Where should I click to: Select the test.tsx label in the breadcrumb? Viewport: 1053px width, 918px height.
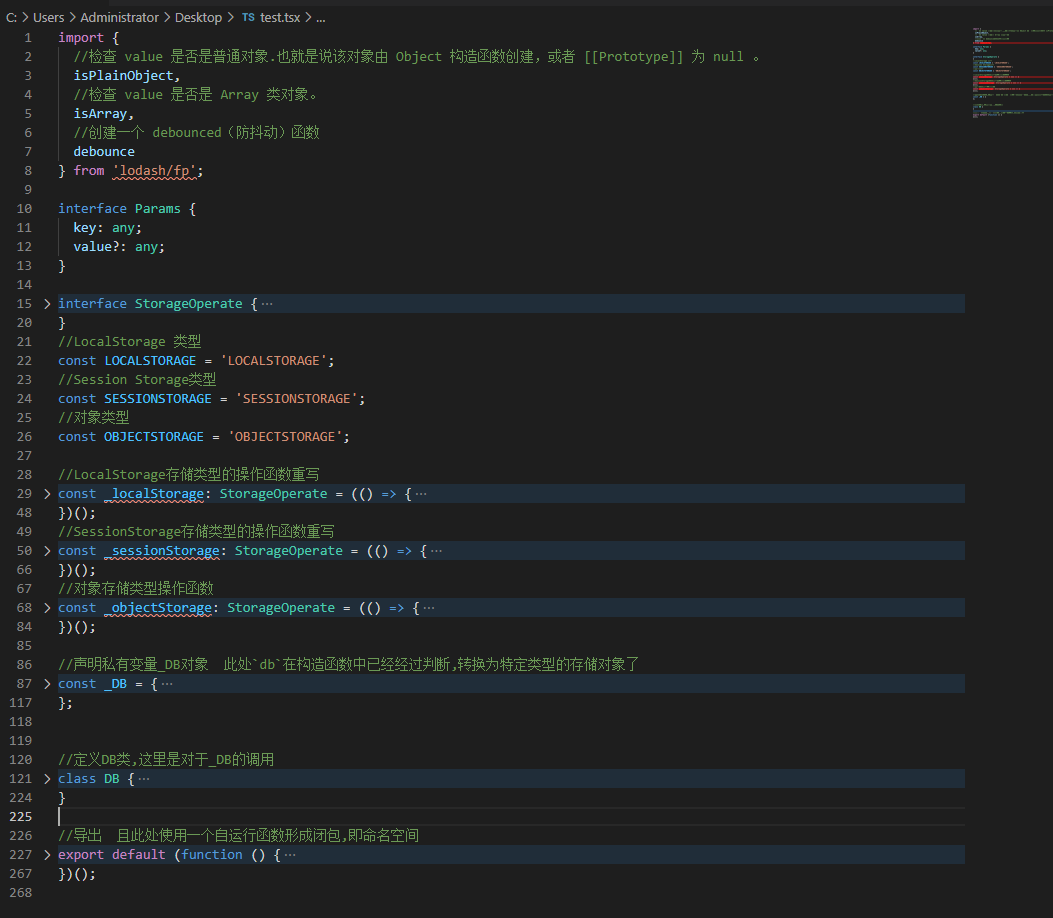(x=282, y=17)
